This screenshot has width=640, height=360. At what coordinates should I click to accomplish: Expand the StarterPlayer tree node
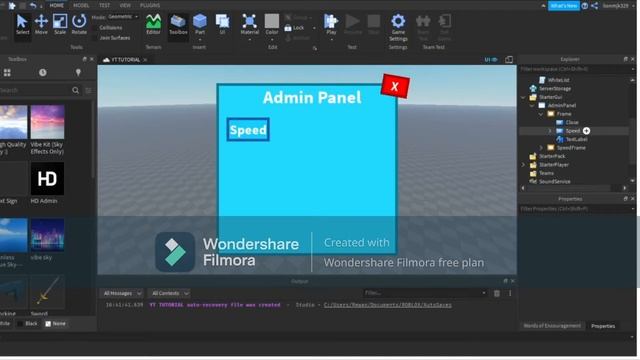click(x=523, y=165)
